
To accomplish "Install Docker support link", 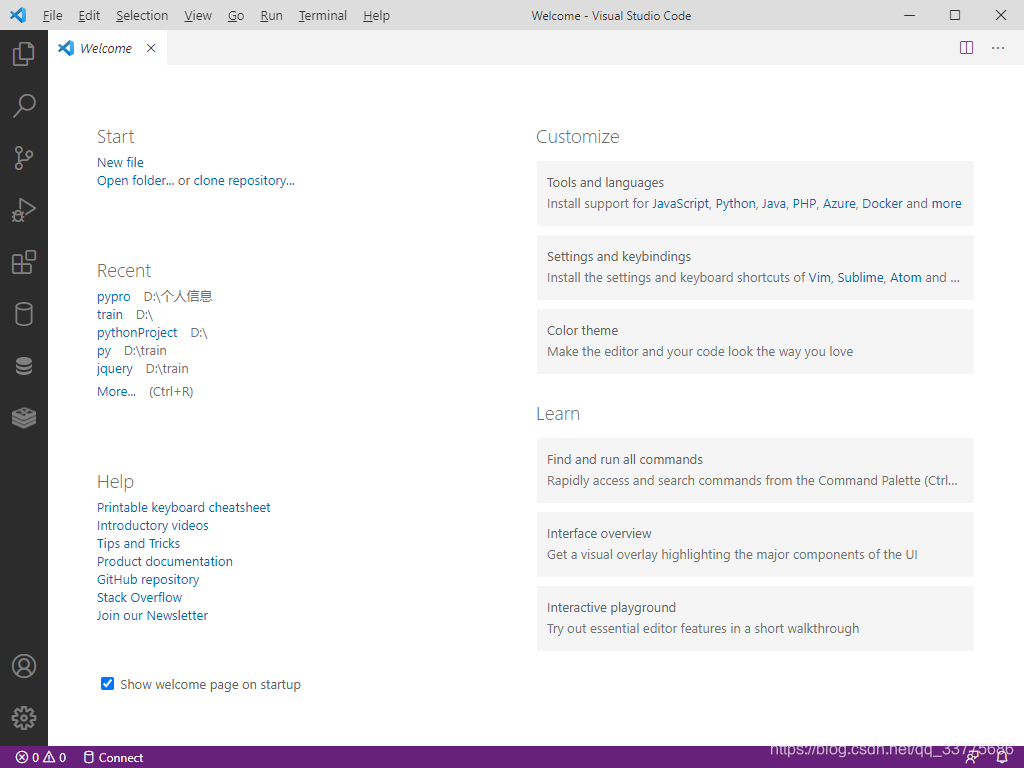I will (882, 204).
